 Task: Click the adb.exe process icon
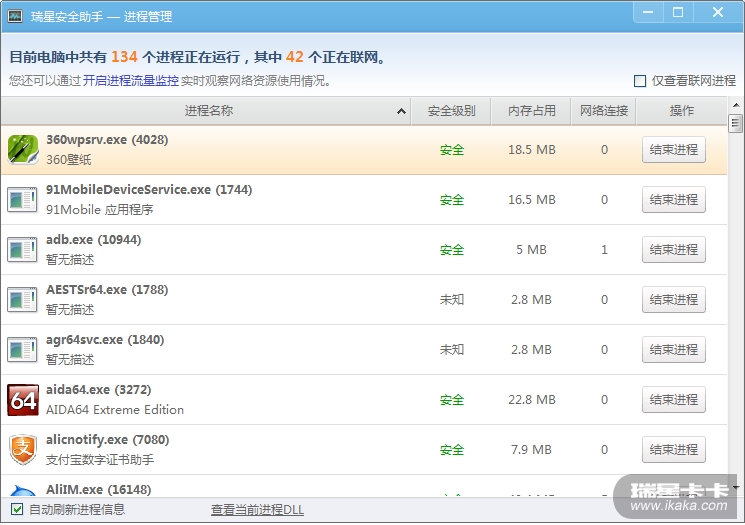click(x=22, y=250)
